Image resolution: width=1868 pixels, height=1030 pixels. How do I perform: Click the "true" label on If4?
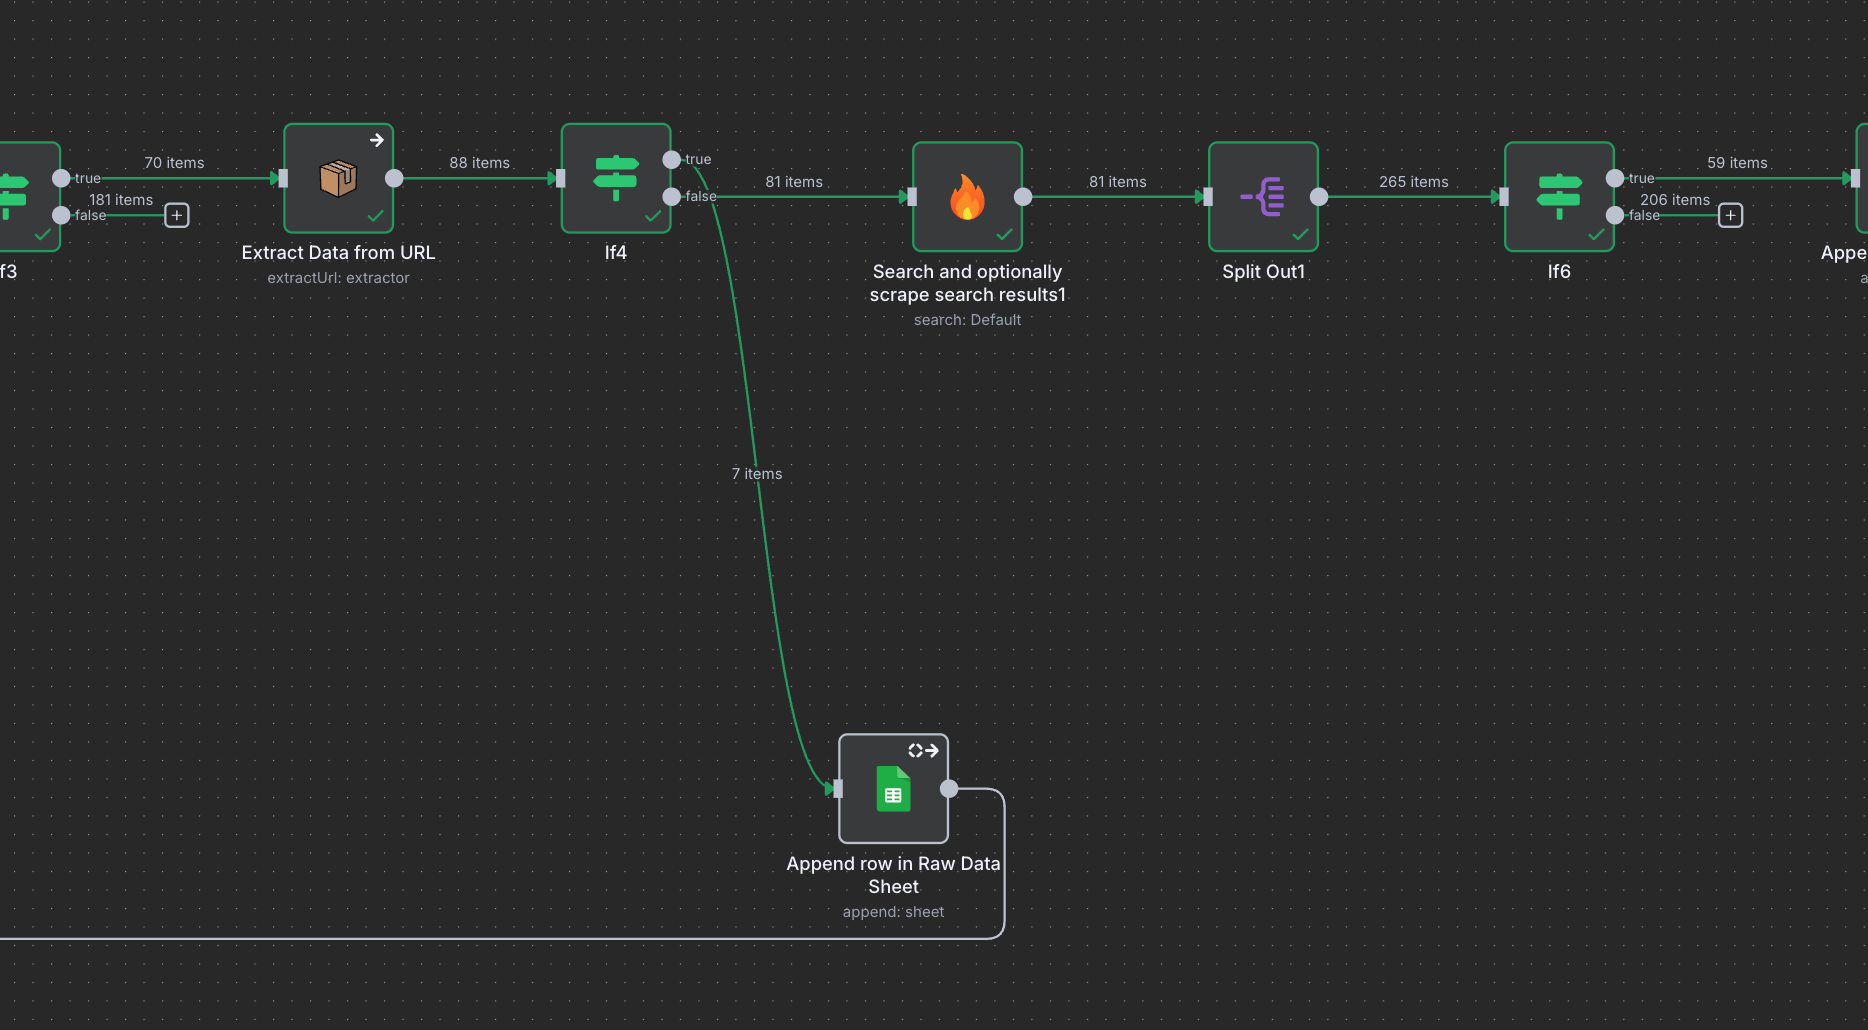pyautogui.click(x=698, y=160)
